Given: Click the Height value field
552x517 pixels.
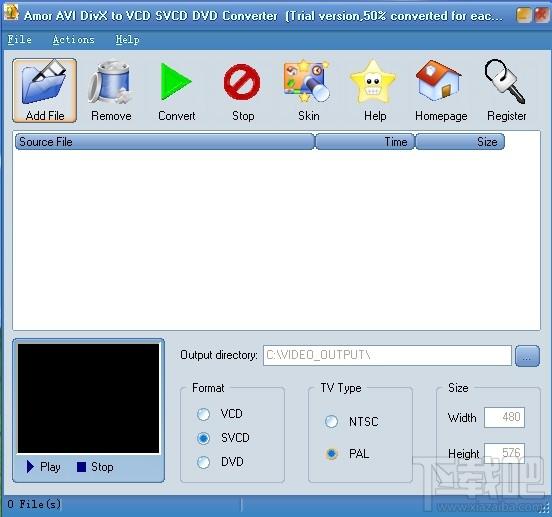Looking at the screenshot, I should (504, 453).
